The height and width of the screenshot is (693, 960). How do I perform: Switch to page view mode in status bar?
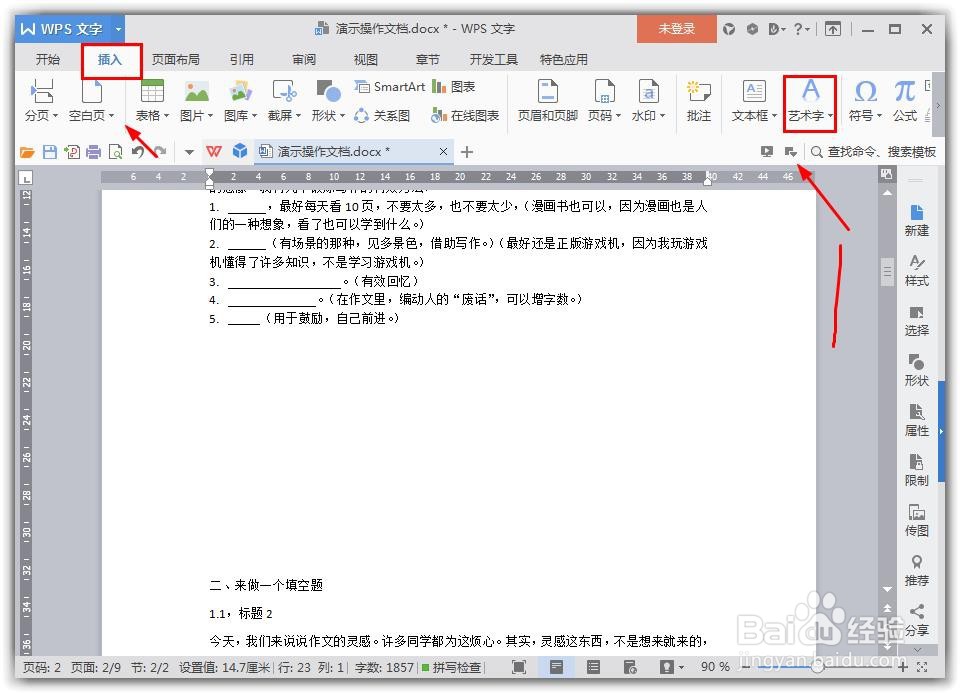(x=557, y=667)
